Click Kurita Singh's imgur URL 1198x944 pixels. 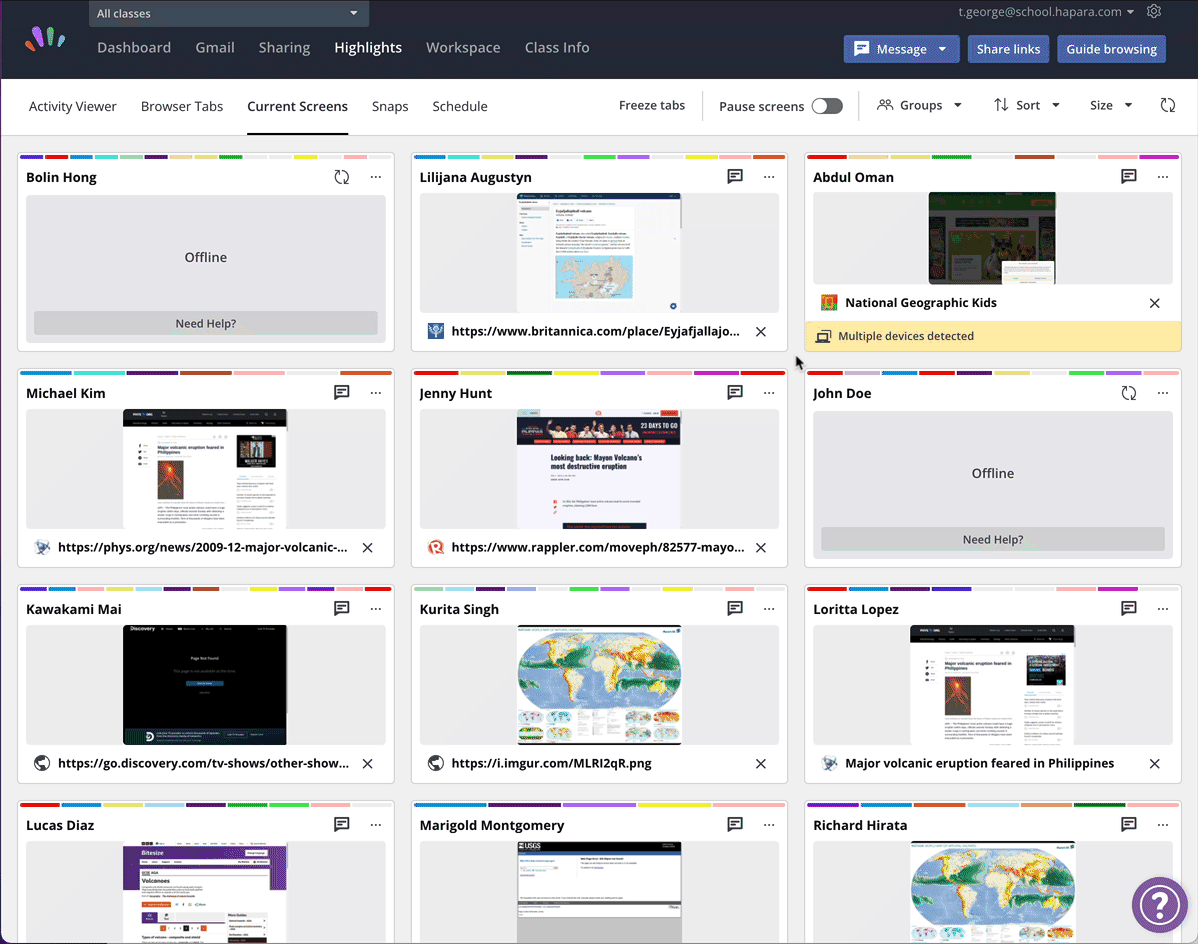tap(552, 764)
